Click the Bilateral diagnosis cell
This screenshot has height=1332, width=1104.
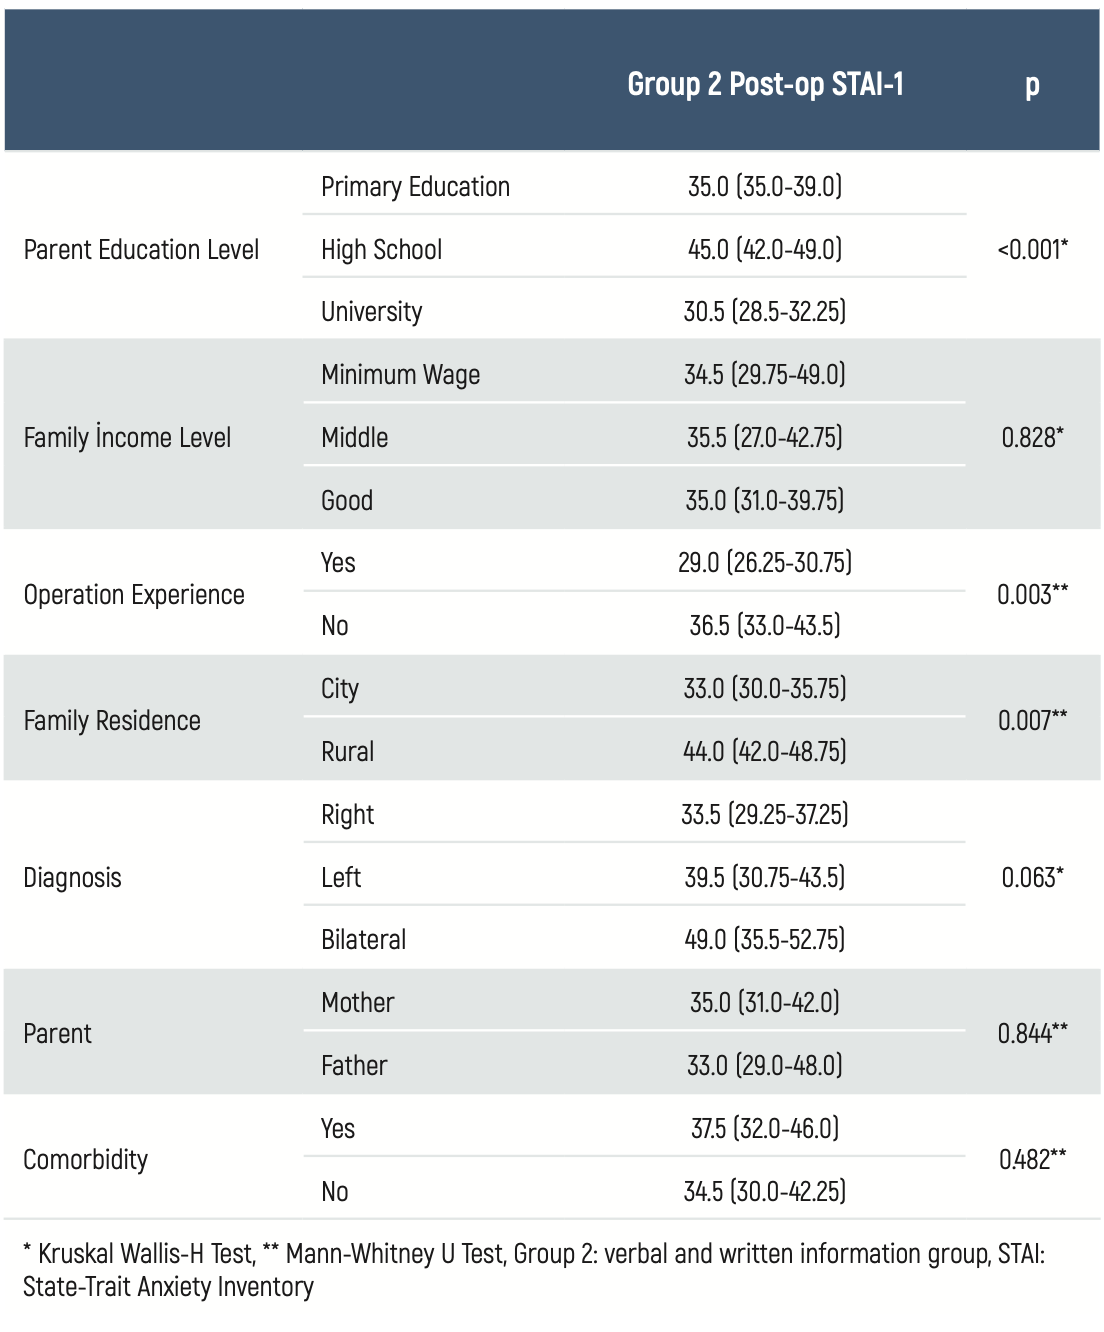click(x=363, y=940)
